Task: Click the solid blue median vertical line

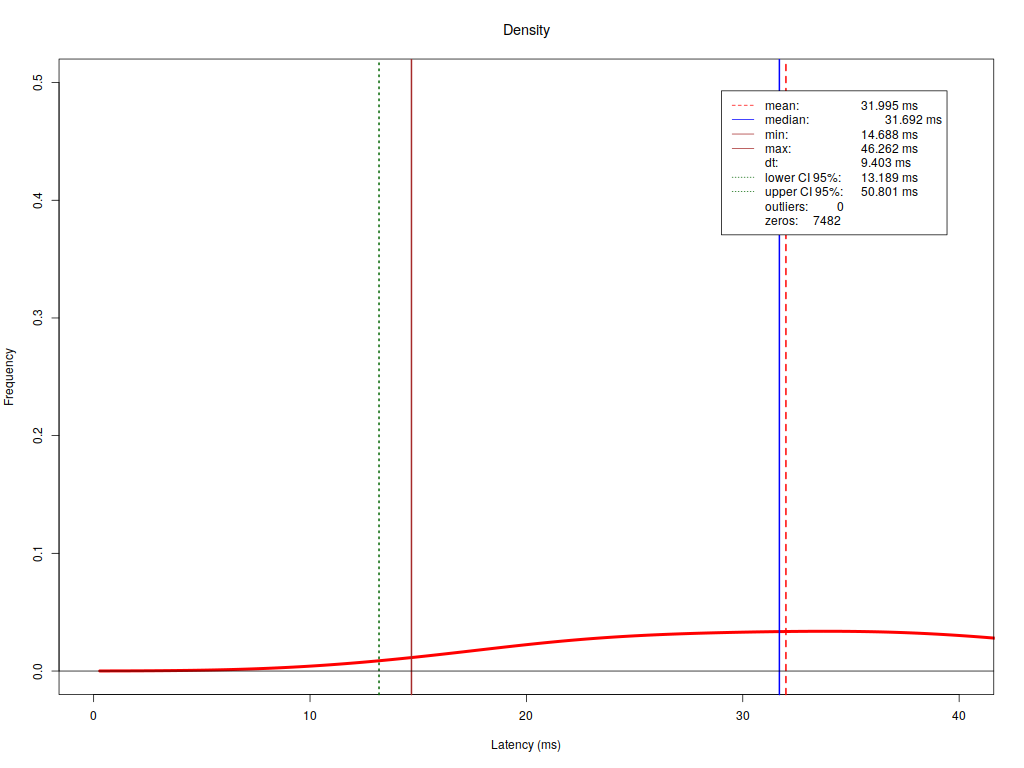Action: [x=779, y=400]
